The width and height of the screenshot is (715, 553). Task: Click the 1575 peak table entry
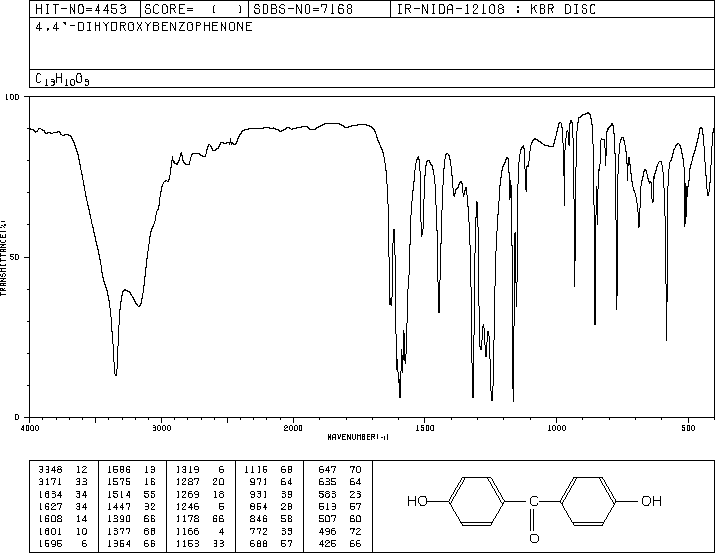click(x=131, y=482)
